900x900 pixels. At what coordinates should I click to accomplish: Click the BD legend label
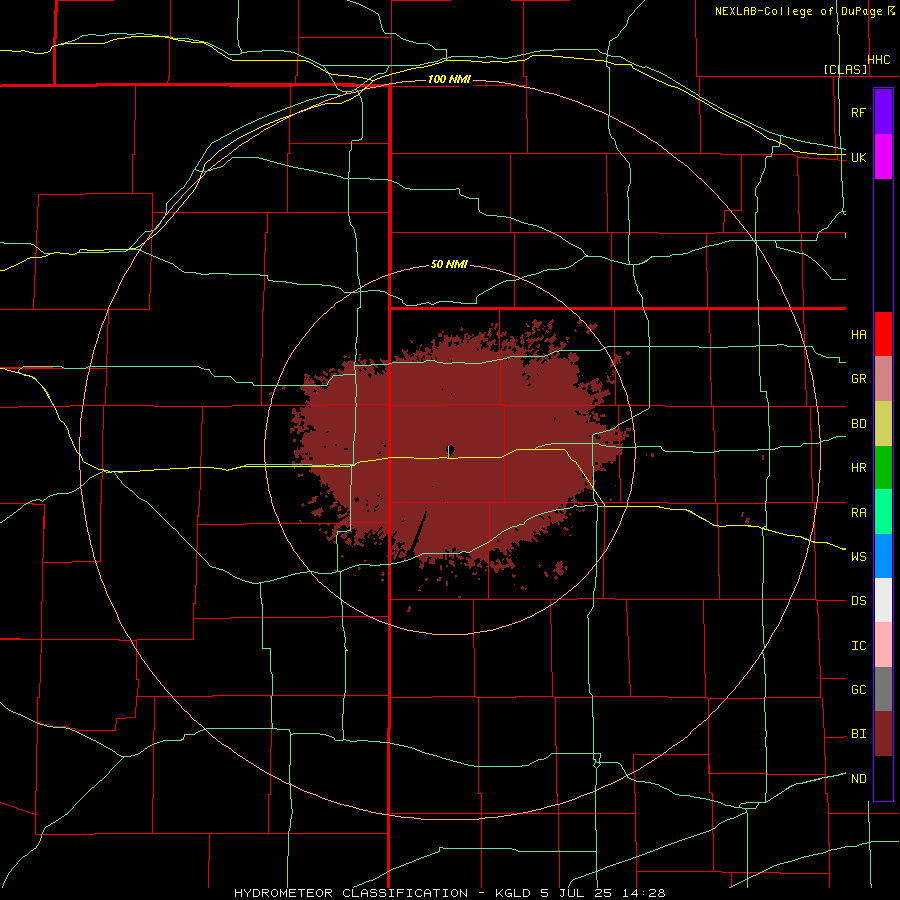pos(858,424)
